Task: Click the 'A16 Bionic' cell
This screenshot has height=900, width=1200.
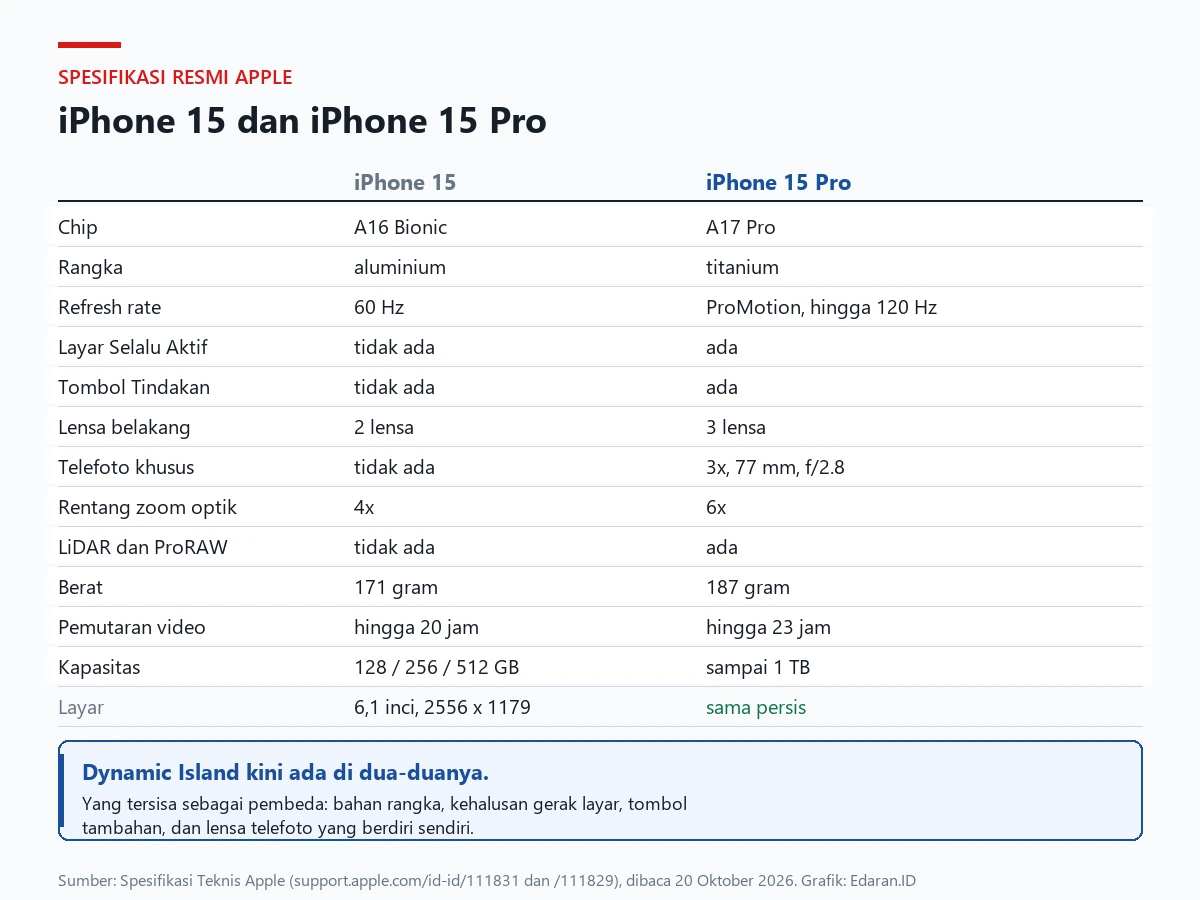Action: pos(400,227)
